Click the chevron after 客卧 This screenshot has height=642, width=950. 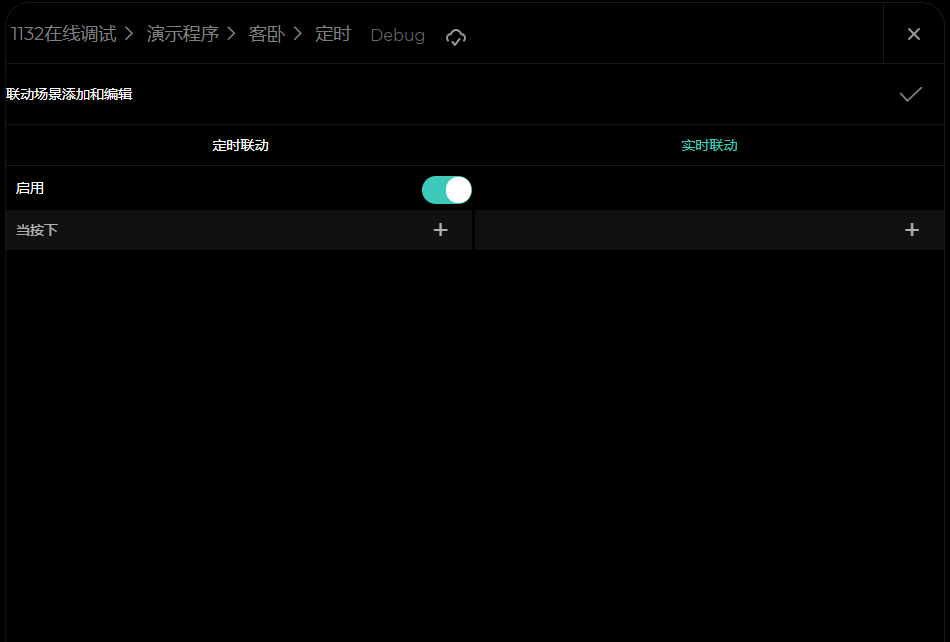pos(297,34)
